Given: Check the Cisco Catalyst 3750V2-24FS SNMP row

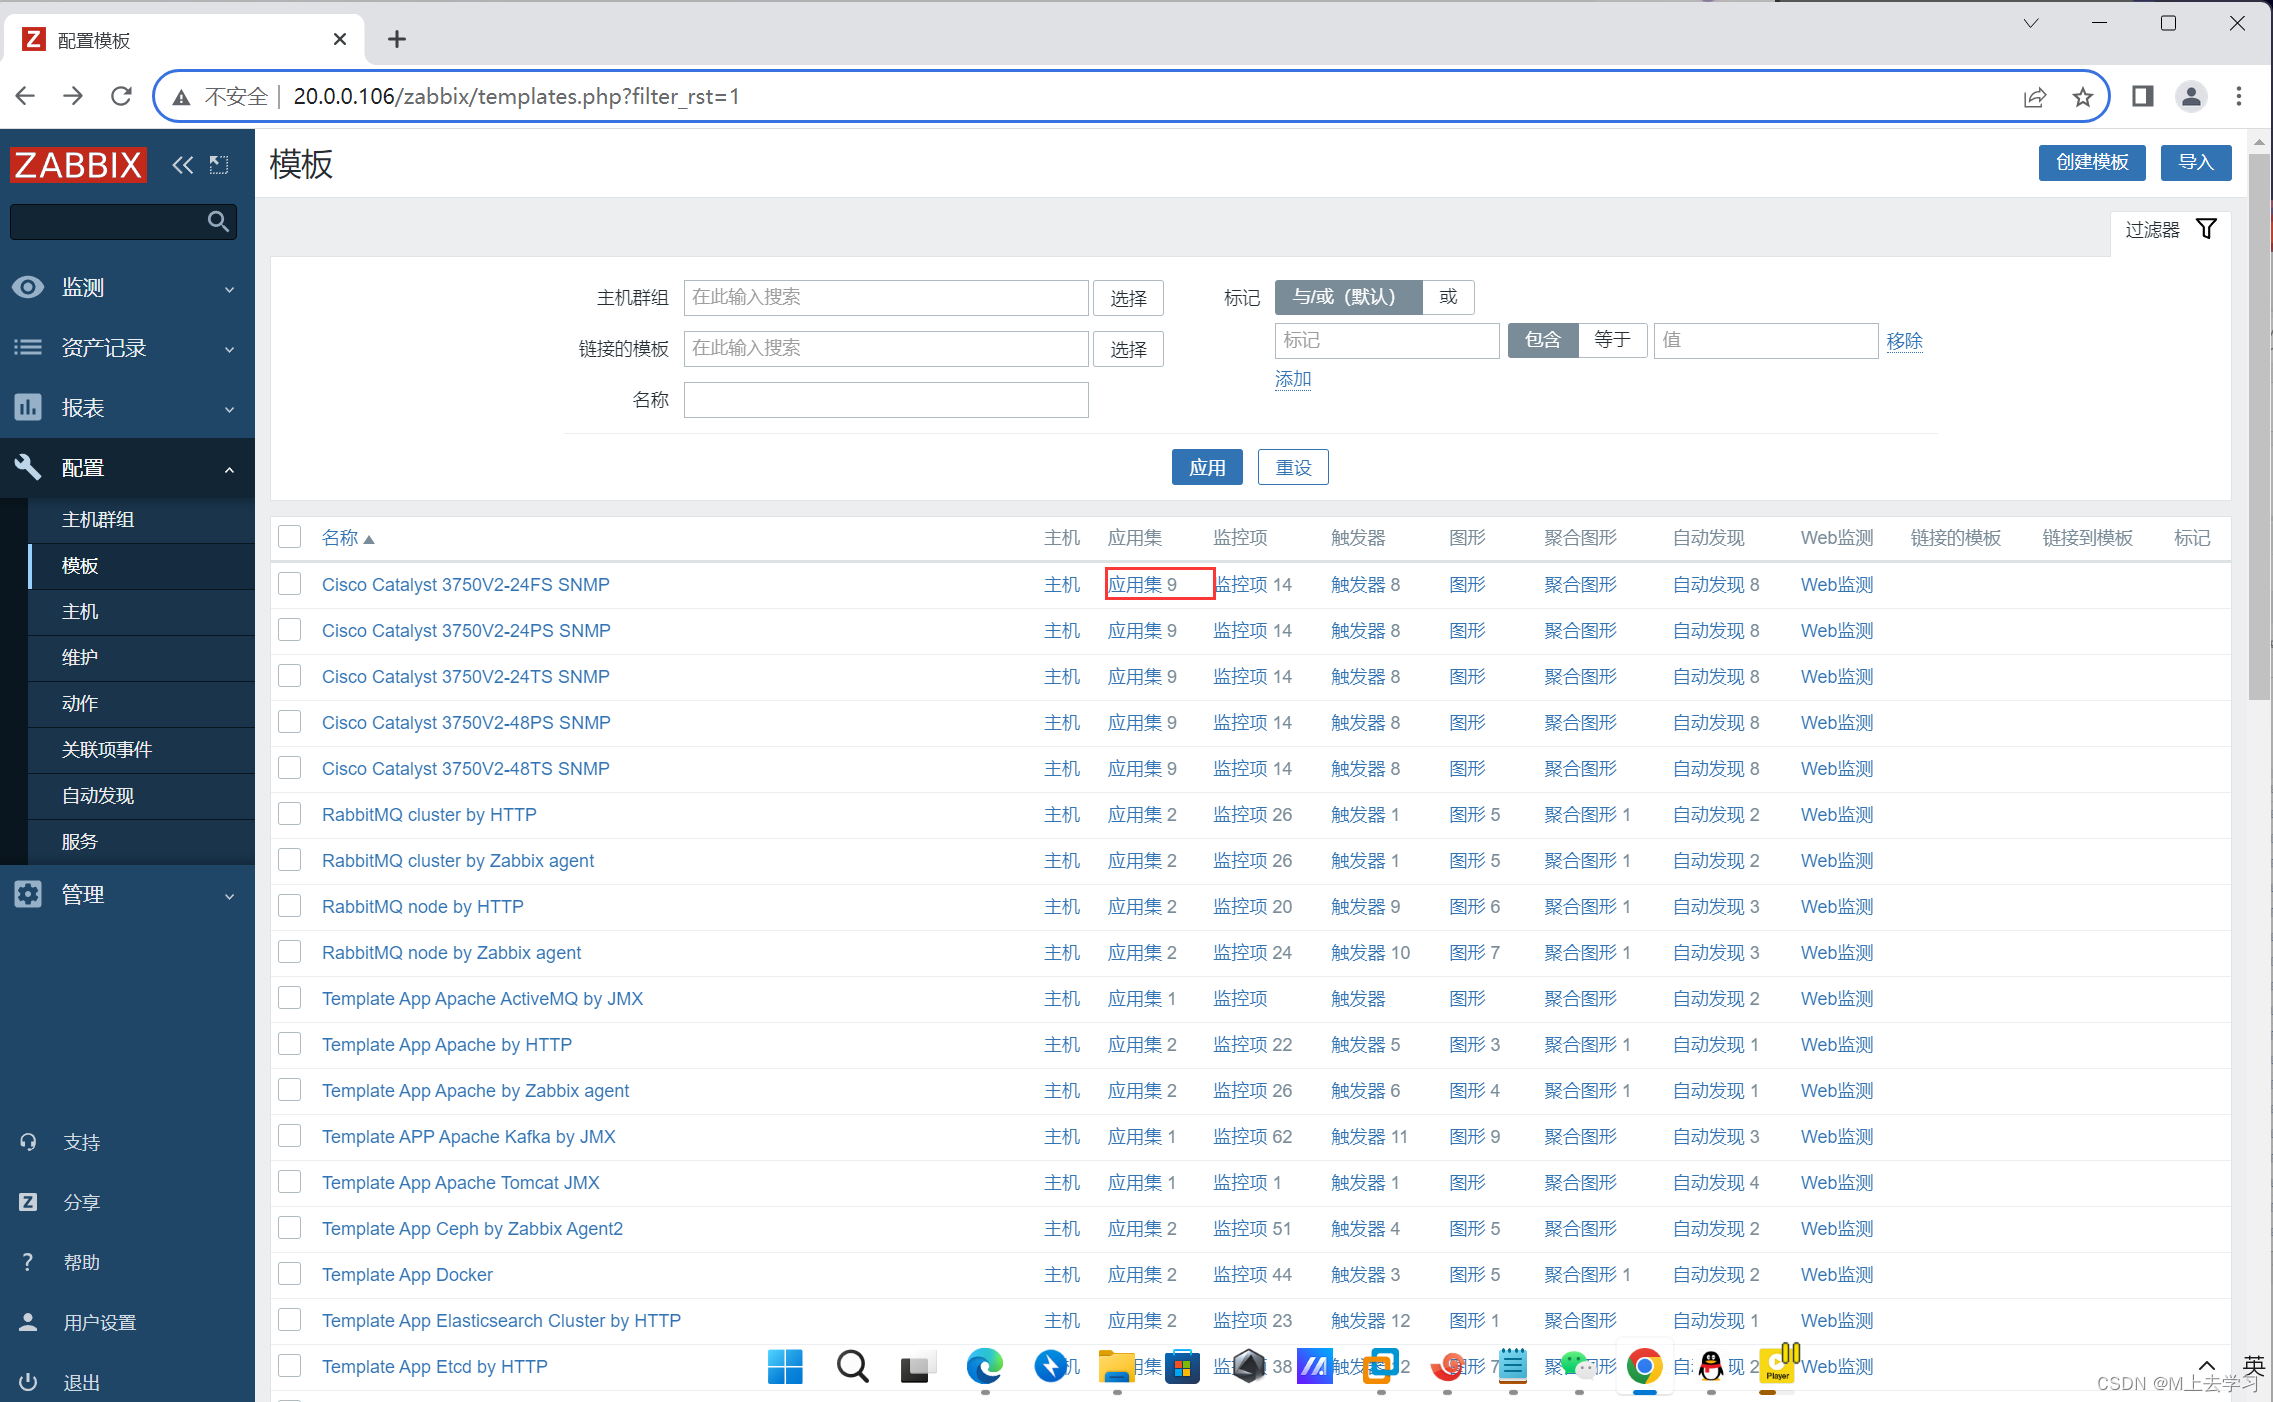Looking at the screenshot, I should pyautogui.click(x=290, y=583).
